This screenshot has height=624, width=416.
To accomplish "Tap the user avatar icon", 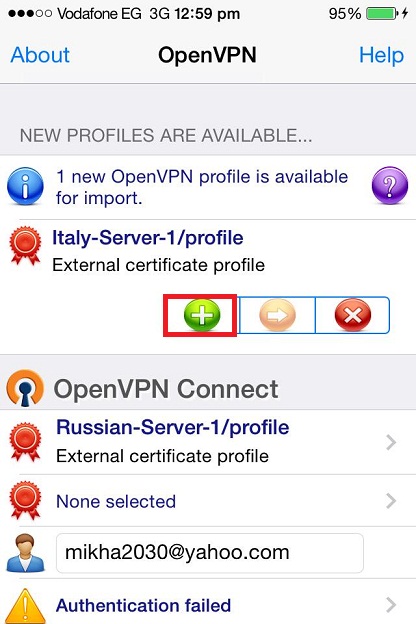I will click(25, 553).
